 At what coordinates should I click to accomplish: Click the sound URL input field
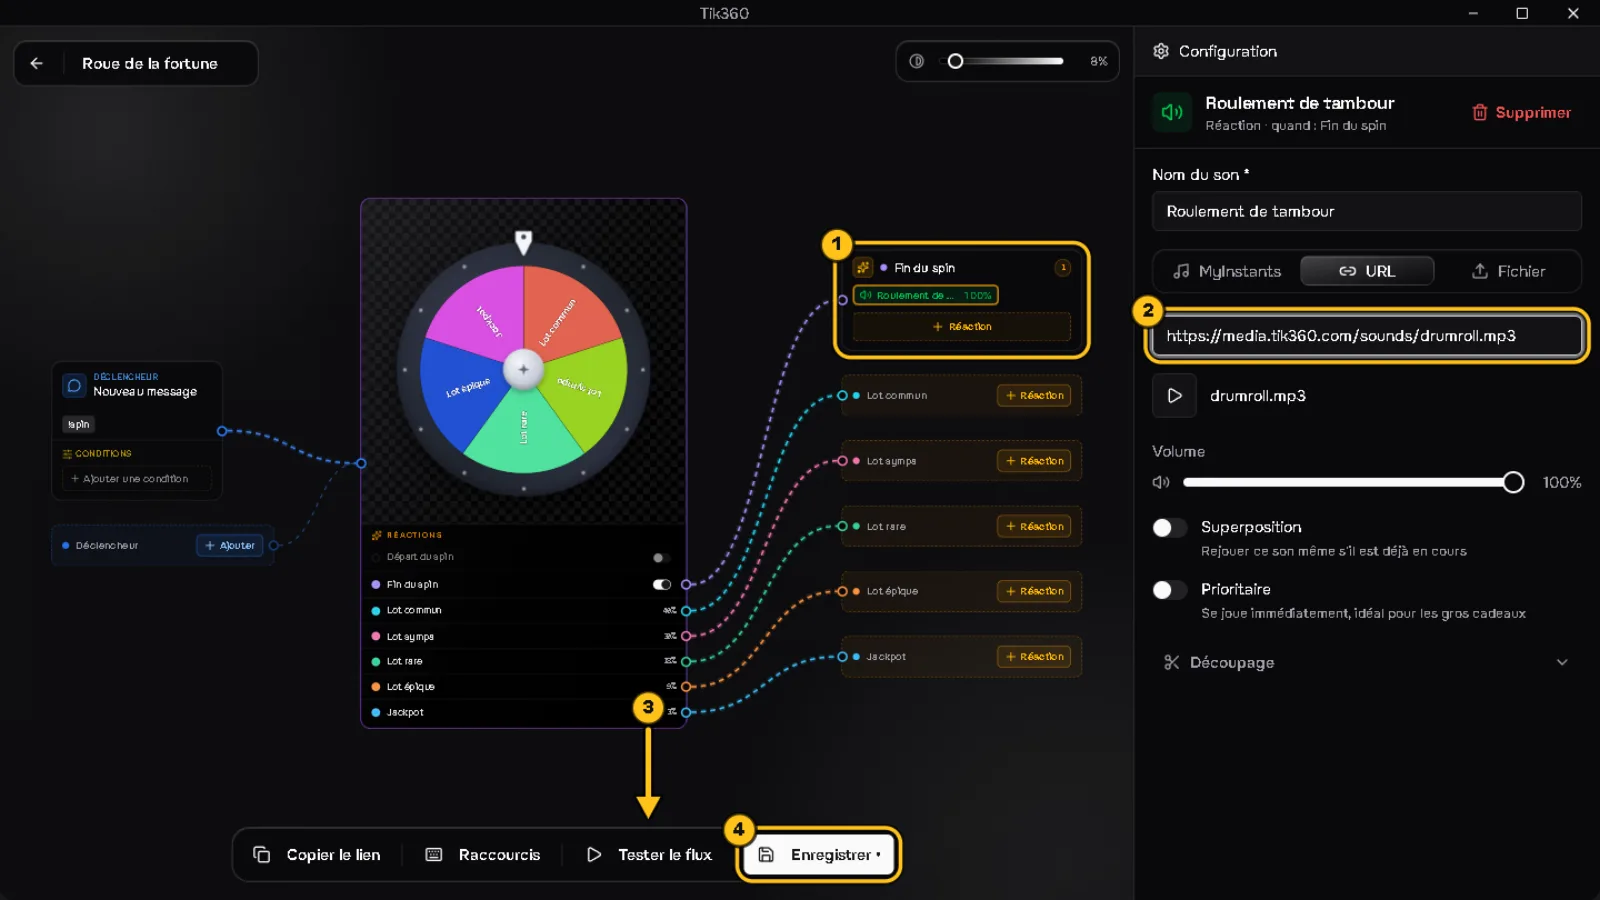click(x=1366, y=336)
